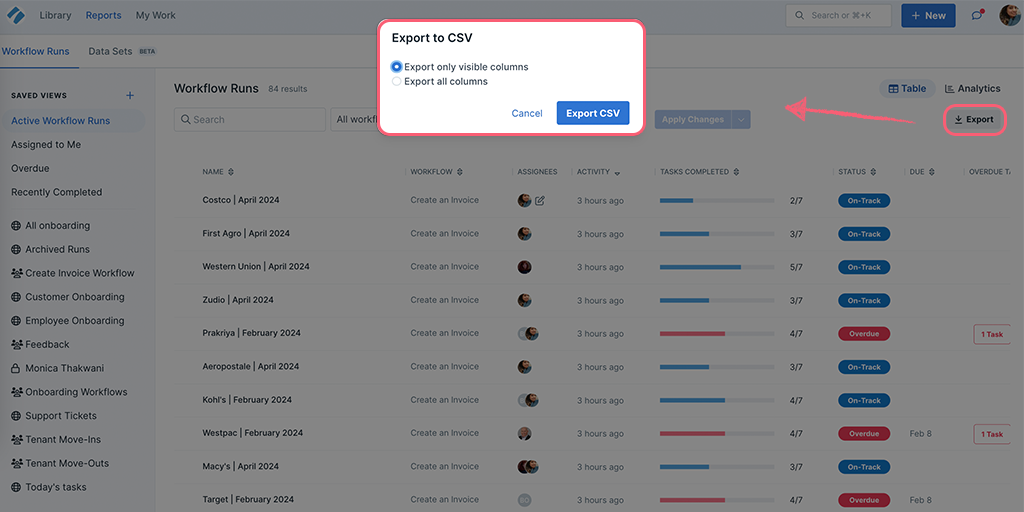Screen dimensions: 1024x512
Task: Click the user profile avatar
Action: (x=1009, y=15)
